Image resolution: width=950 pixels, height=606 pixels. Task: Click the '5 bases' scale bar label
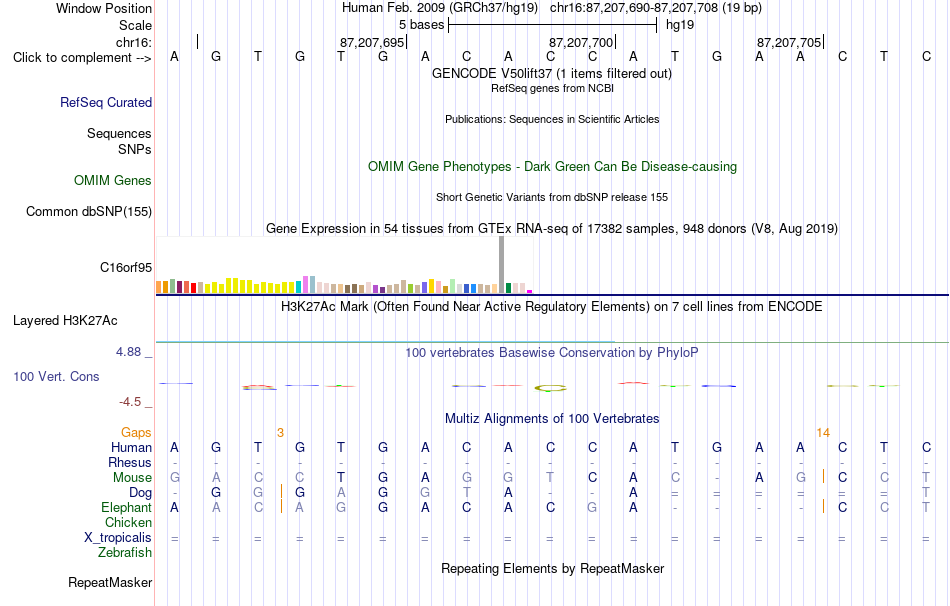[421, 25]
